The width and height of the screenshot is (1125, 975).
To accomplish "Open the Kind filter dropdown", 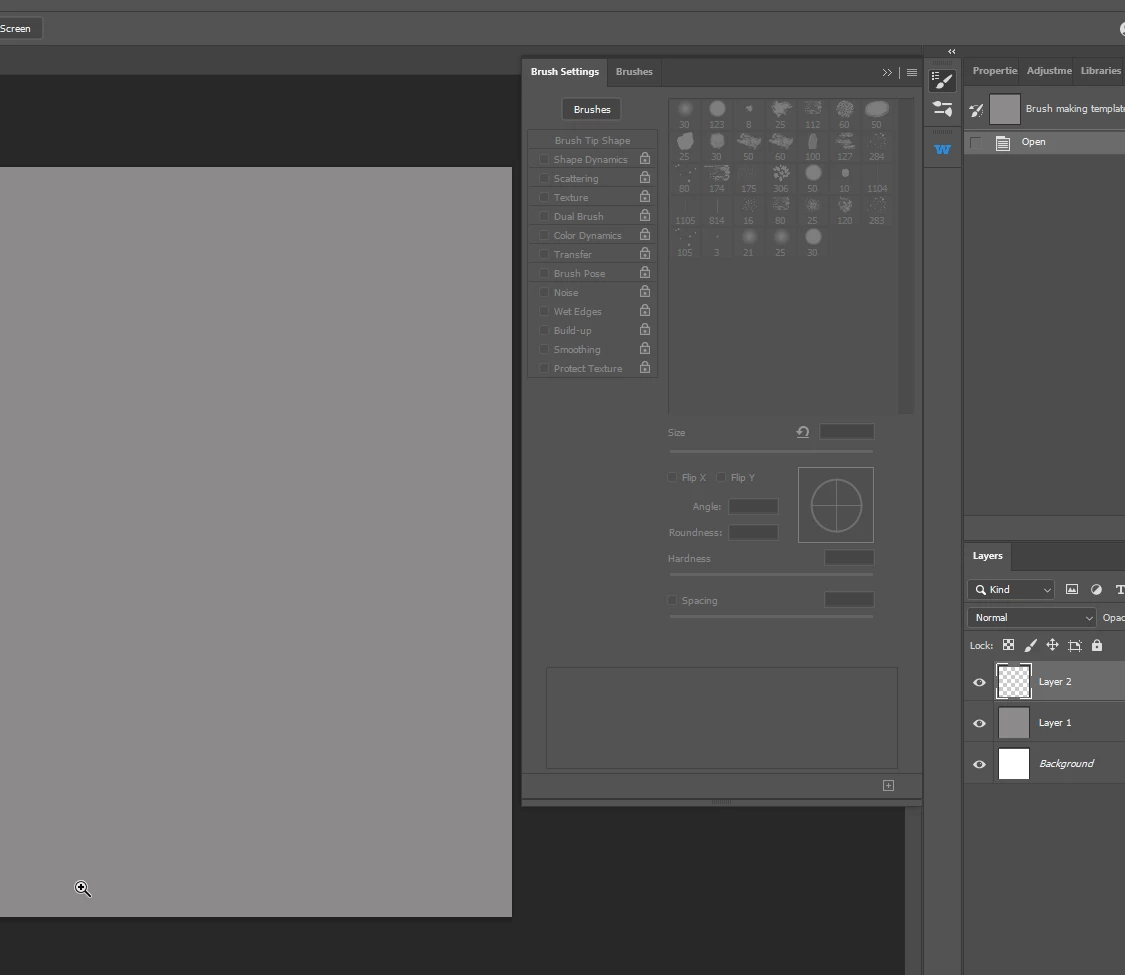I will (1010, 590).
